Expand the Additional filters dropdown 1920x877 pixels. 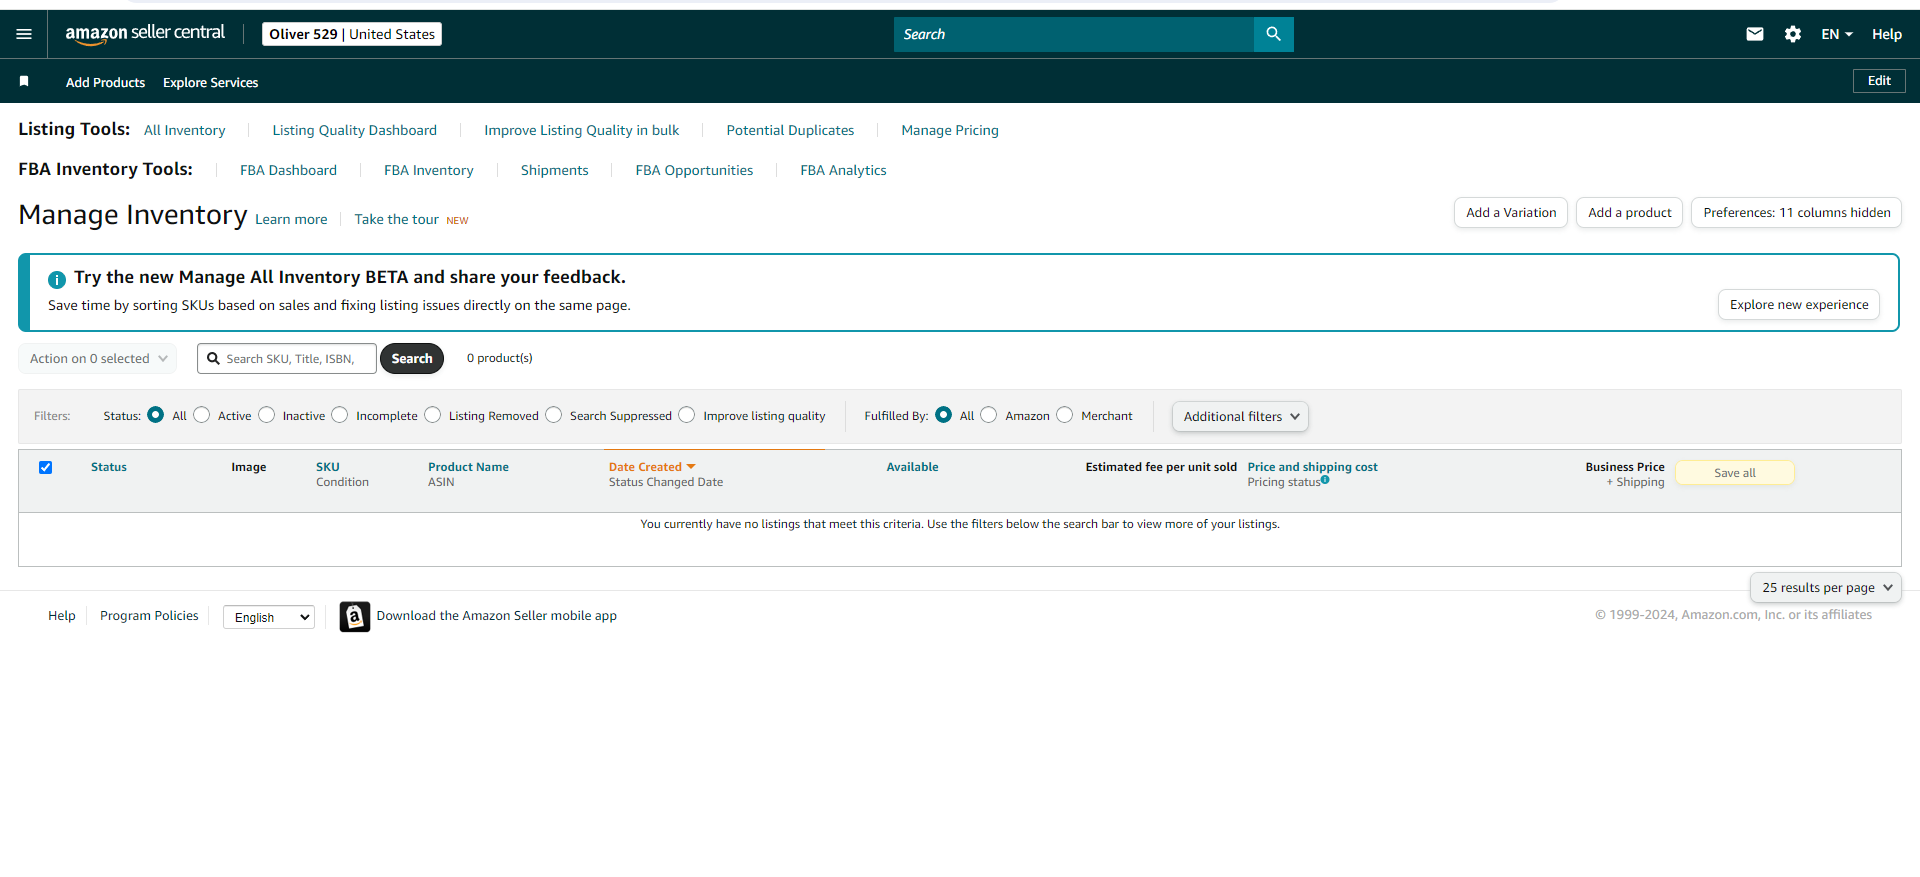tap(1240, 416)
